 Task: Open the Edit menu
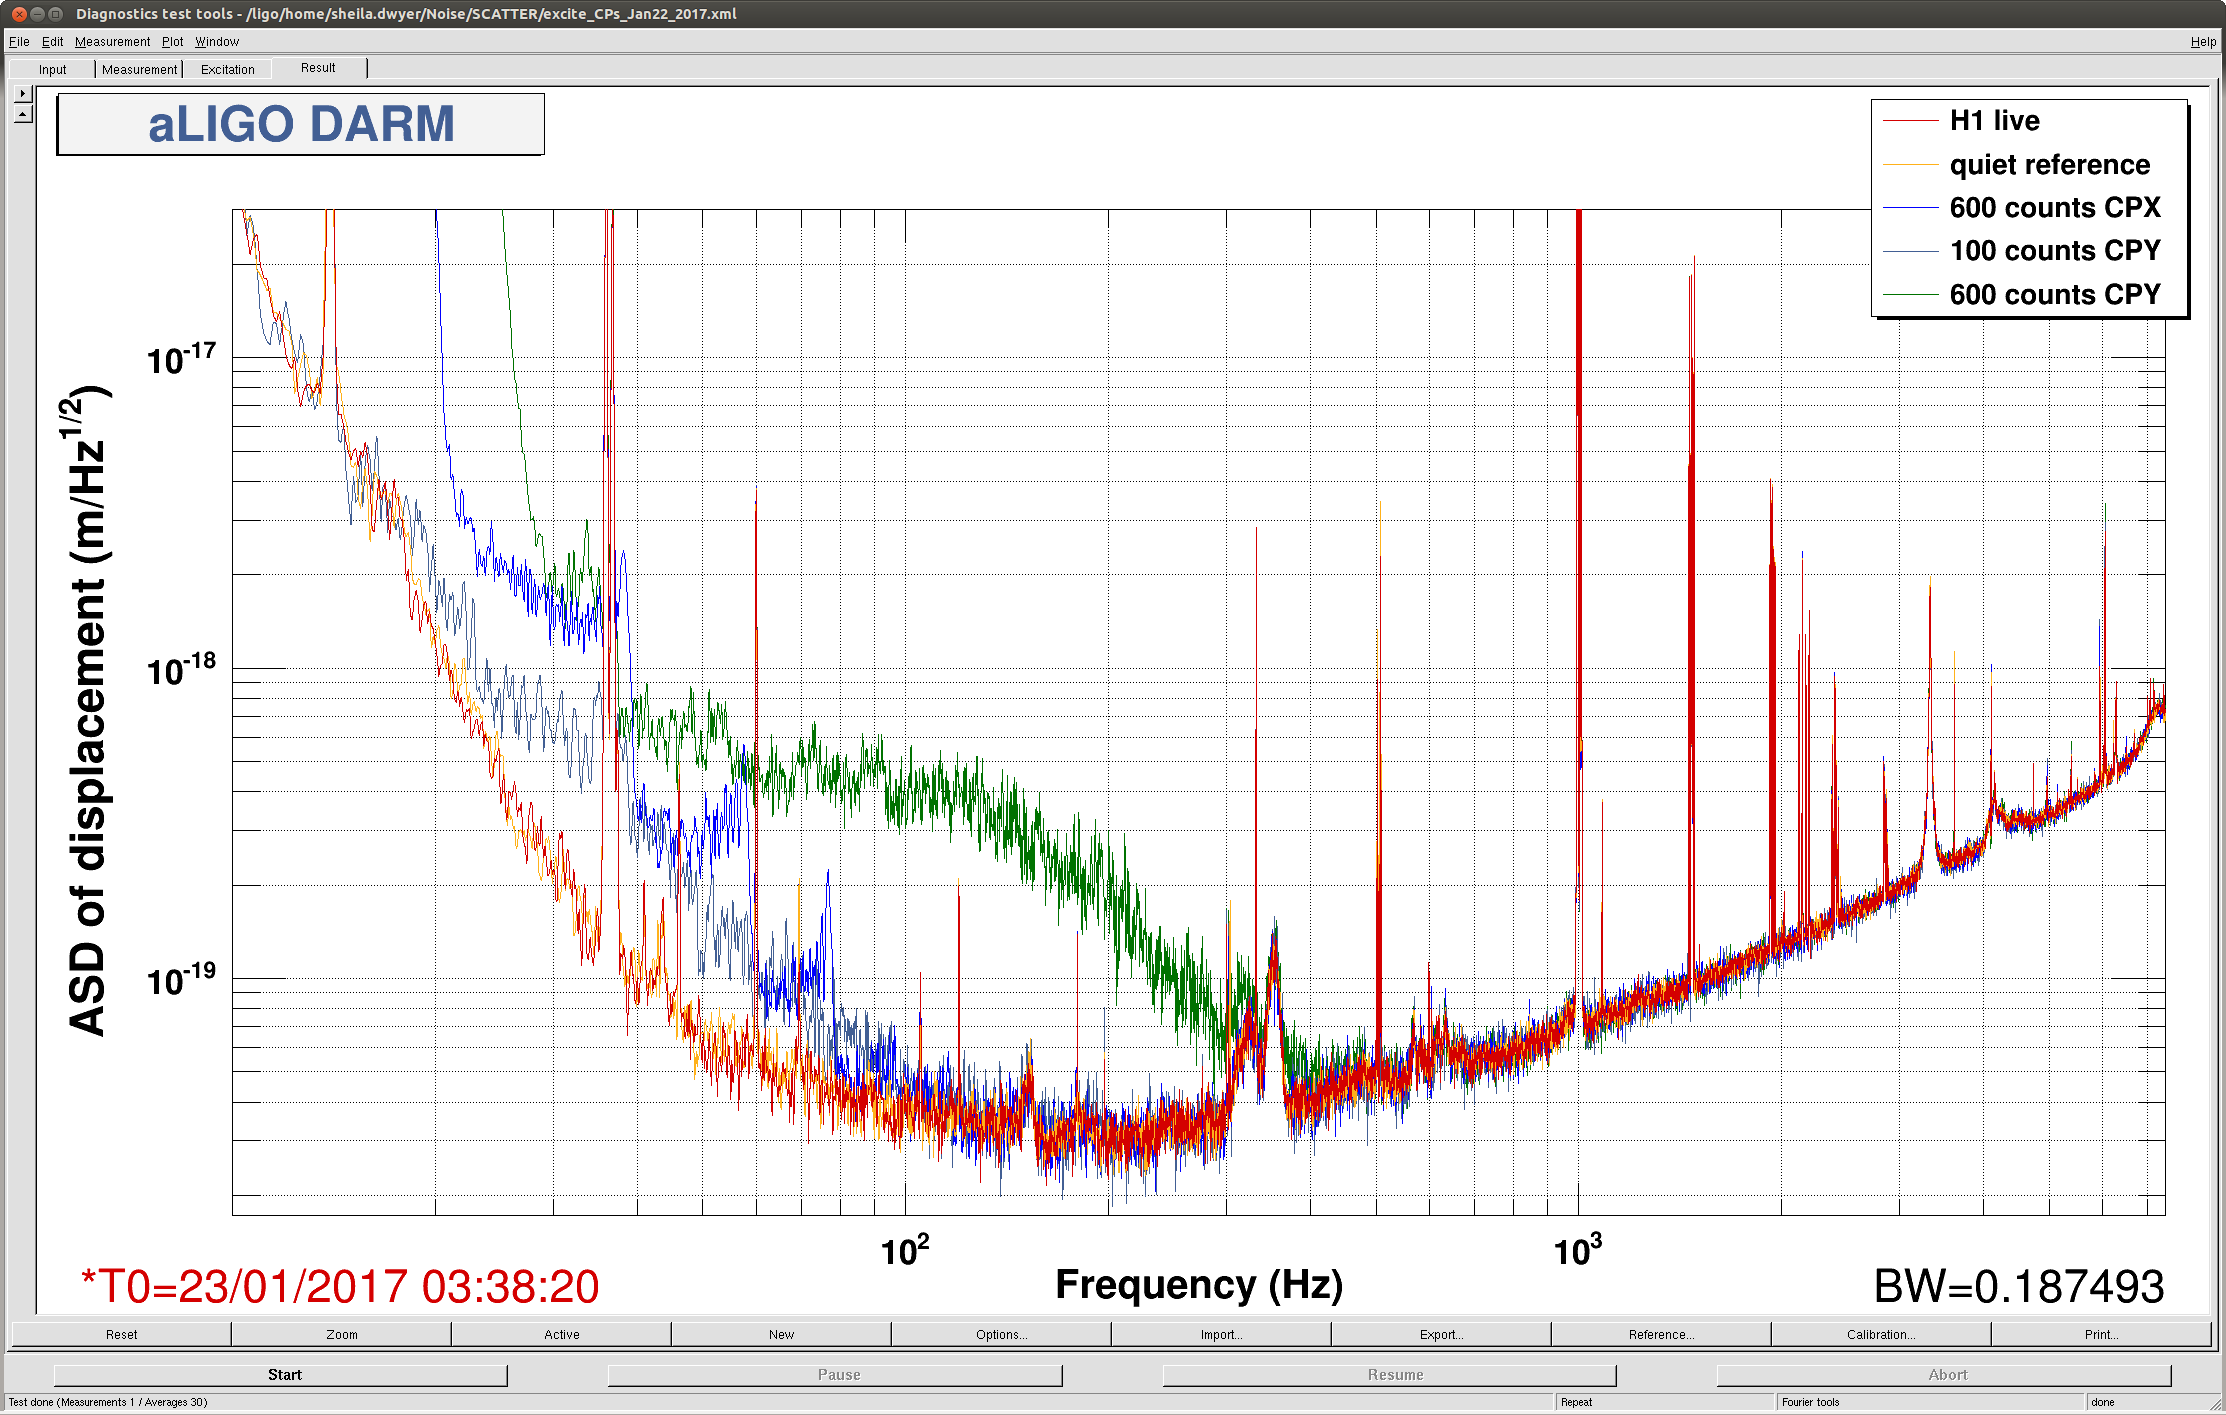coord(53,42)
